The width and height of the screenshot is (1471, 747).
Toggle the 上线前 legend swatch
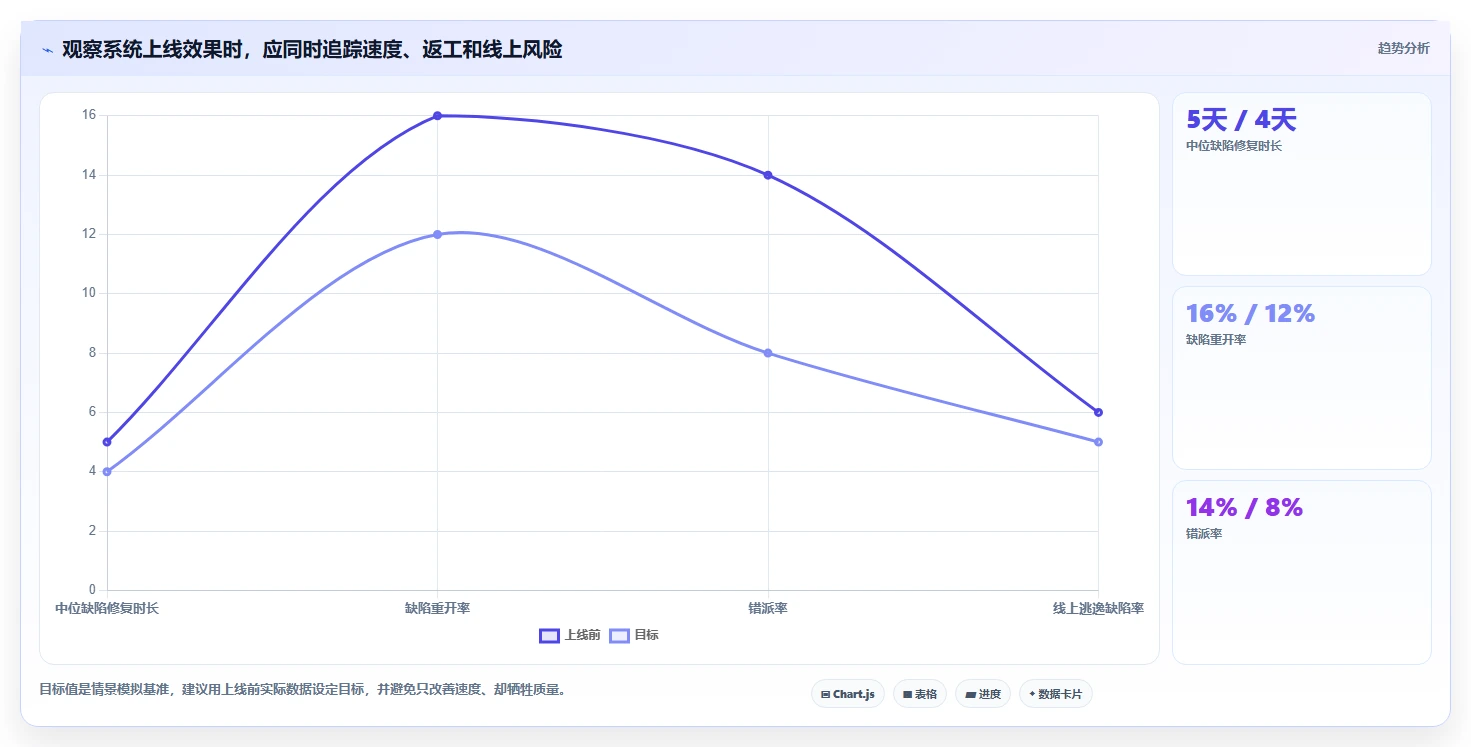[x=549, y=635]
